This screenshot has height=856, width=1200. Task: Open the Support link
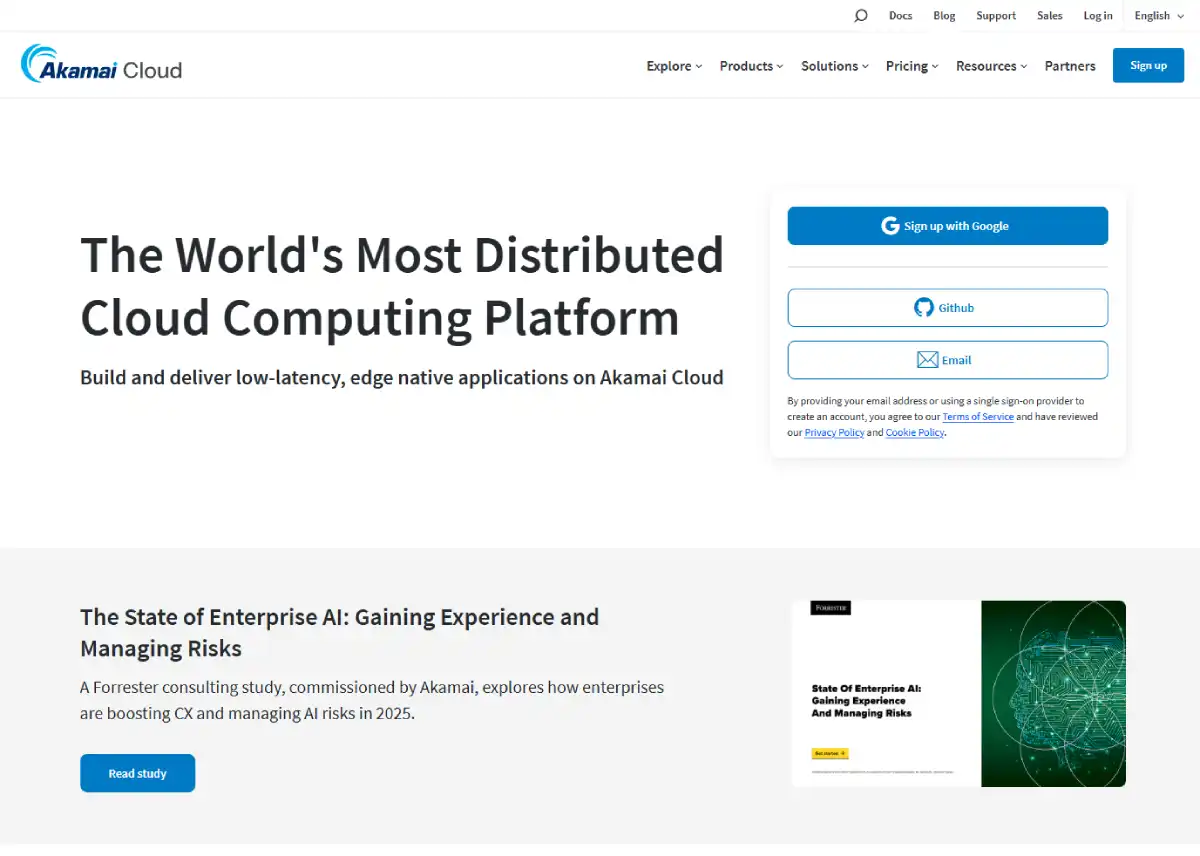996,15
